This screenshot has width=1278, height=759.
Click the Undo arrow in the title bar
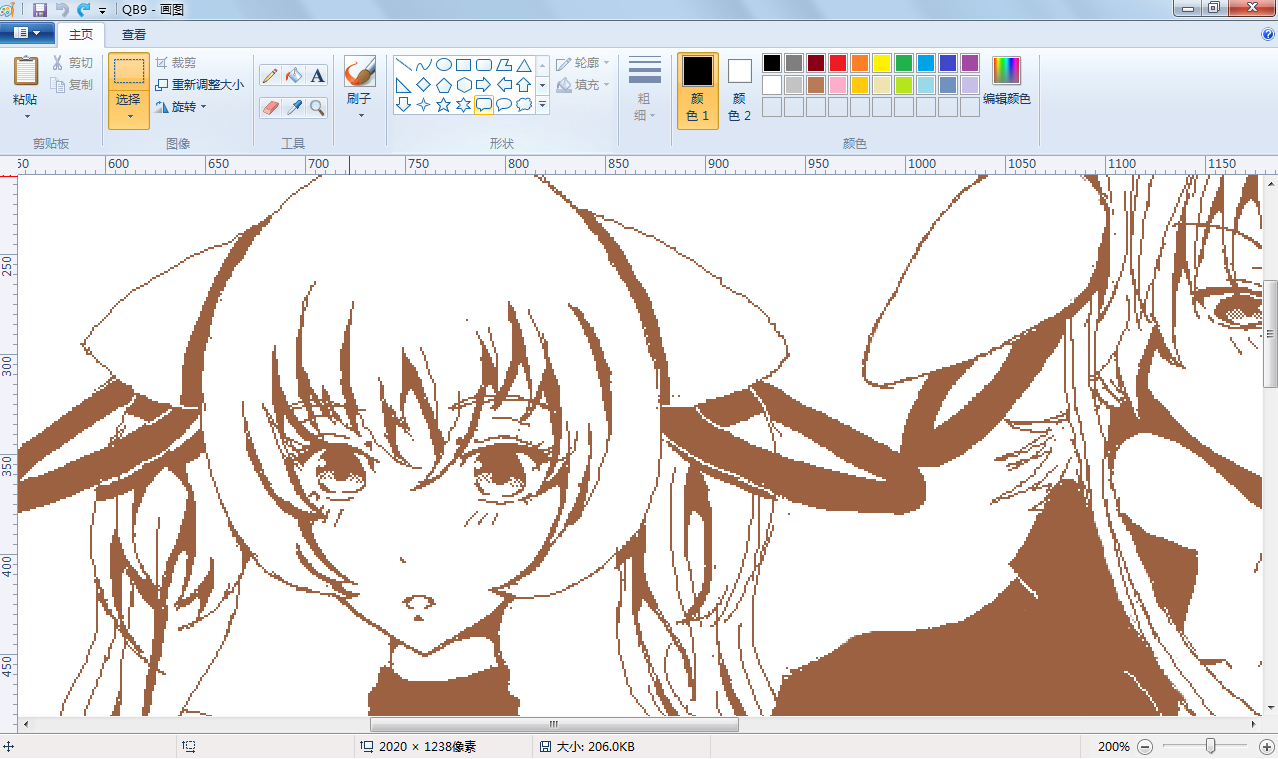click(62, 9)
